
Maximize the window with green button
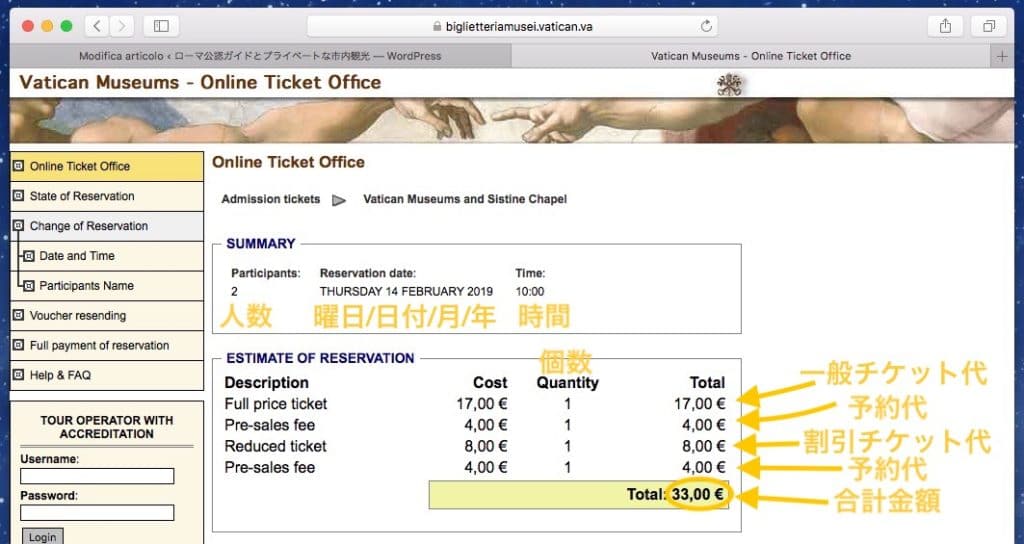(x=66, y=26)
